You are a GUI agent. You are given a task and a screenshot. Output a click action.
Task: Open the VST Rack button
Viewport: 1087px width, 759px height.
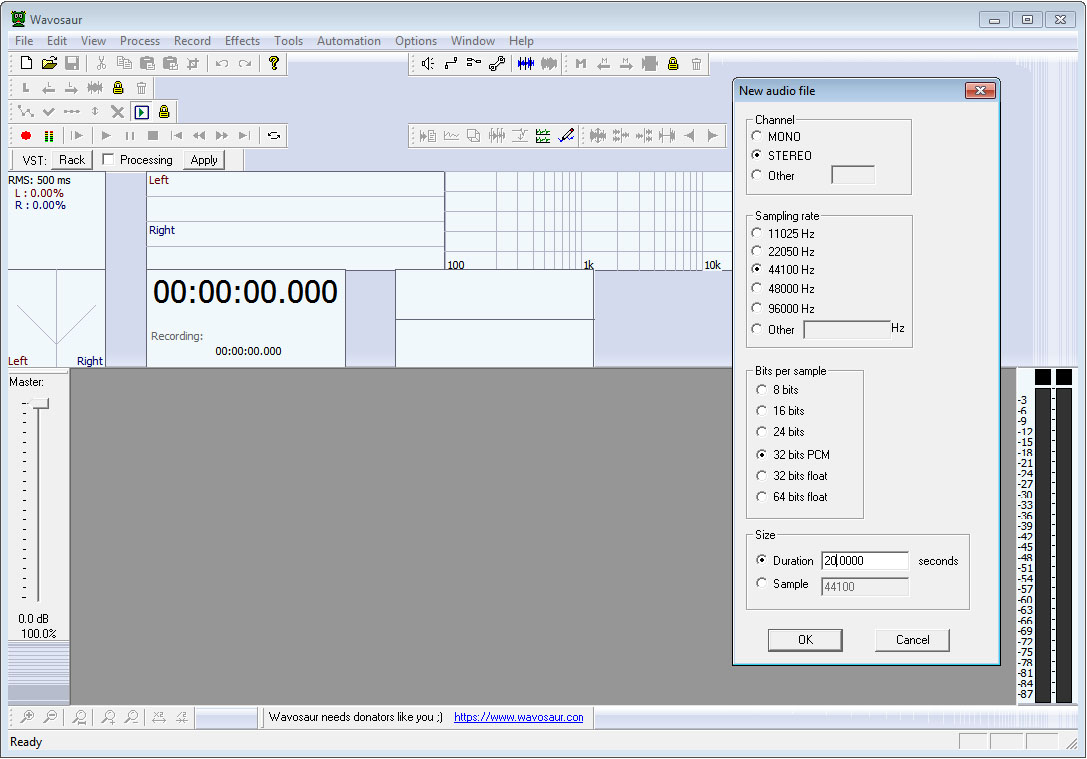click(x=71, y=160)
